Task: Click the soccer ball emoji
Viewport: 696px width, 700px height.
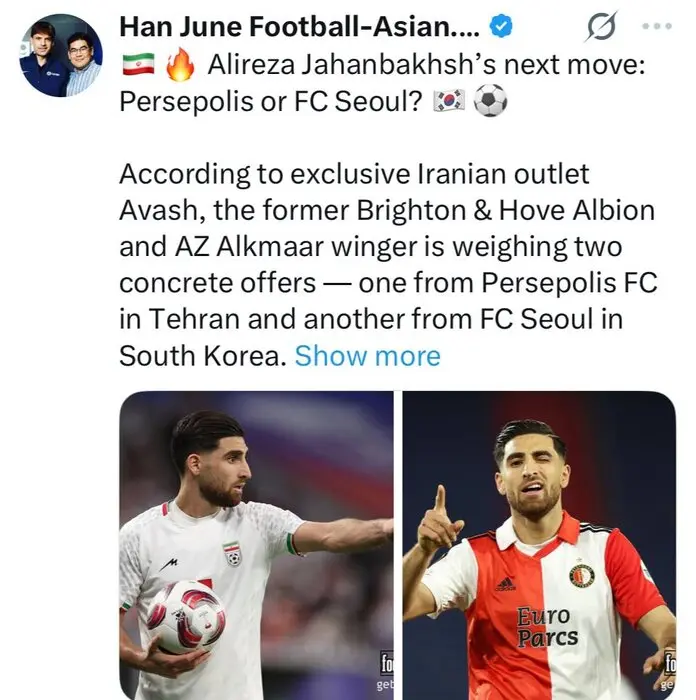Action: 489,101
